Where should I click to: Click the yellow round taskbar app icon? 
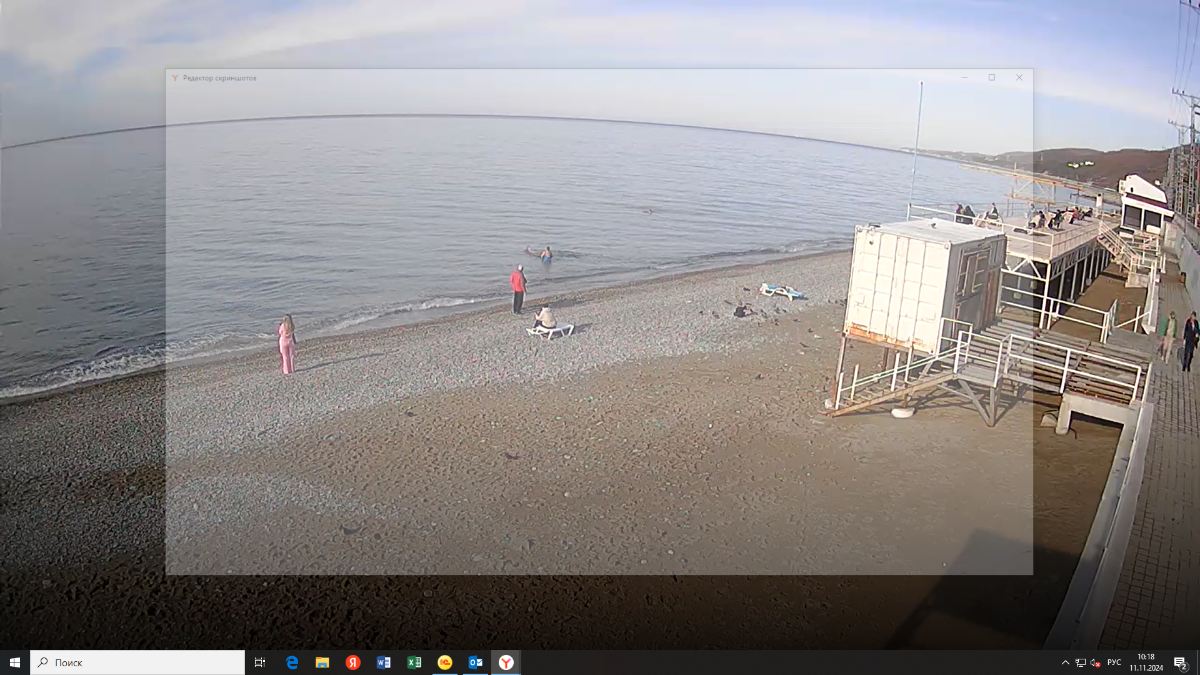coord(445,662)
